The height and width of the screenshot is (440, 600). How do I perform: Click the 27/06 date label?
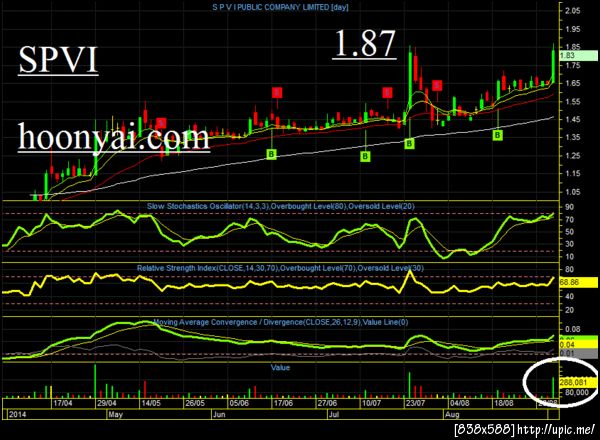coord(328,403)
